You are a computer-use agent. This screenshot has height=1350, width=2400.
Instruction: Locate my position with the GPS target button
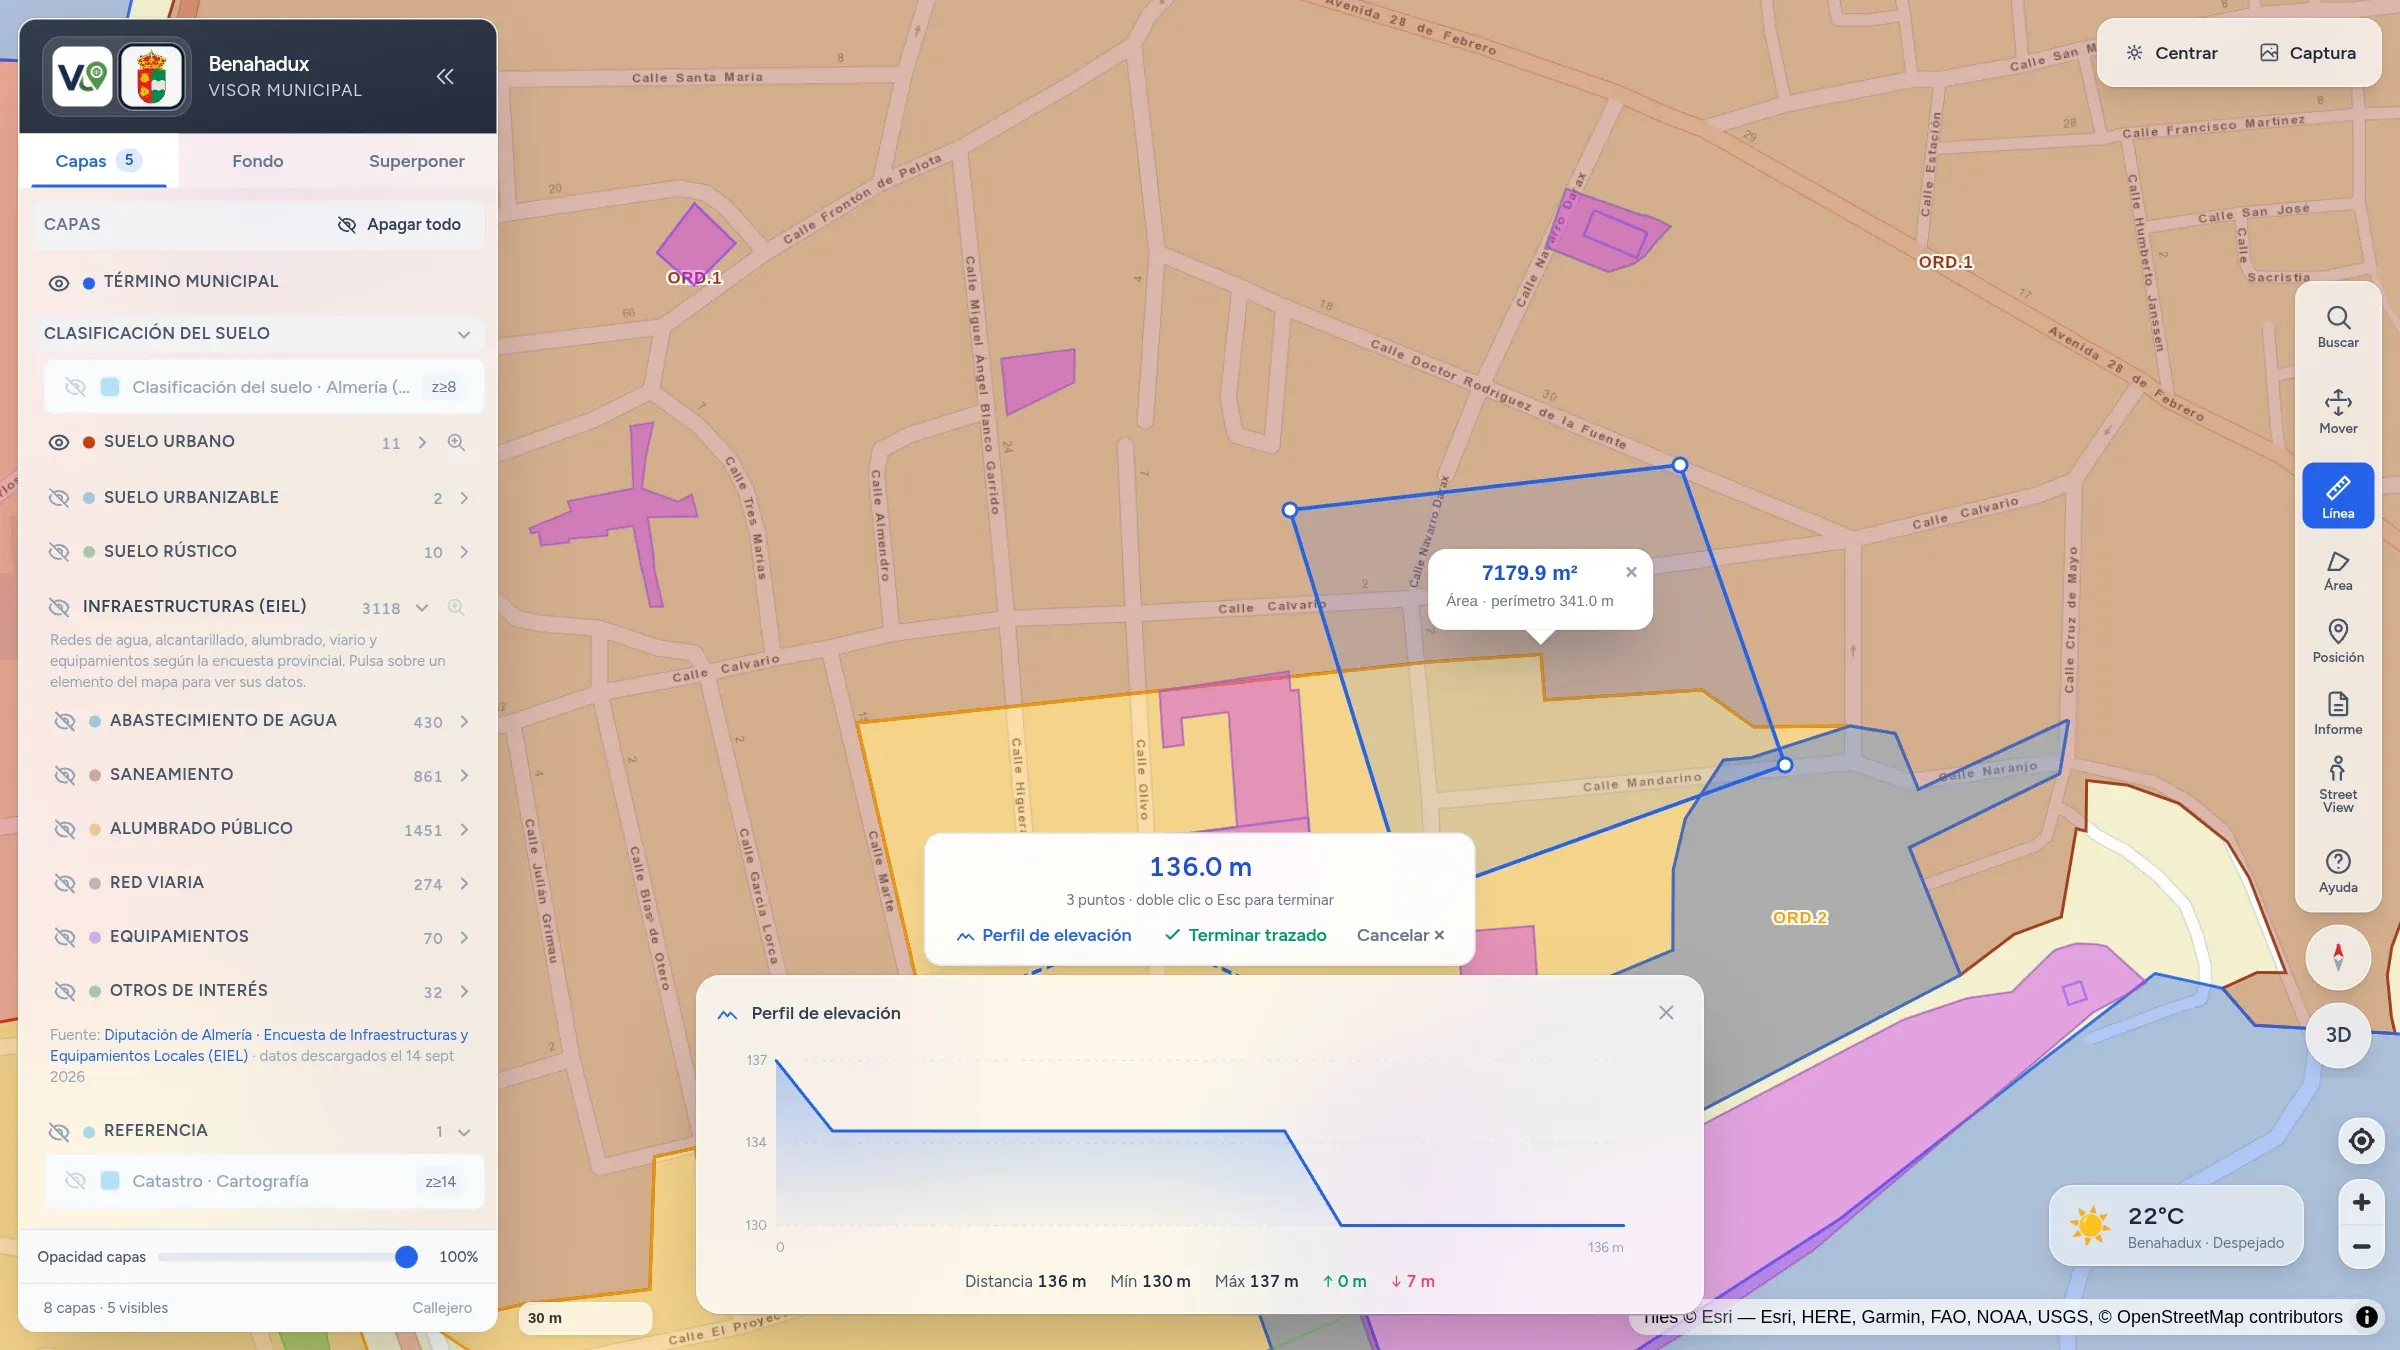point(2361,1141)
